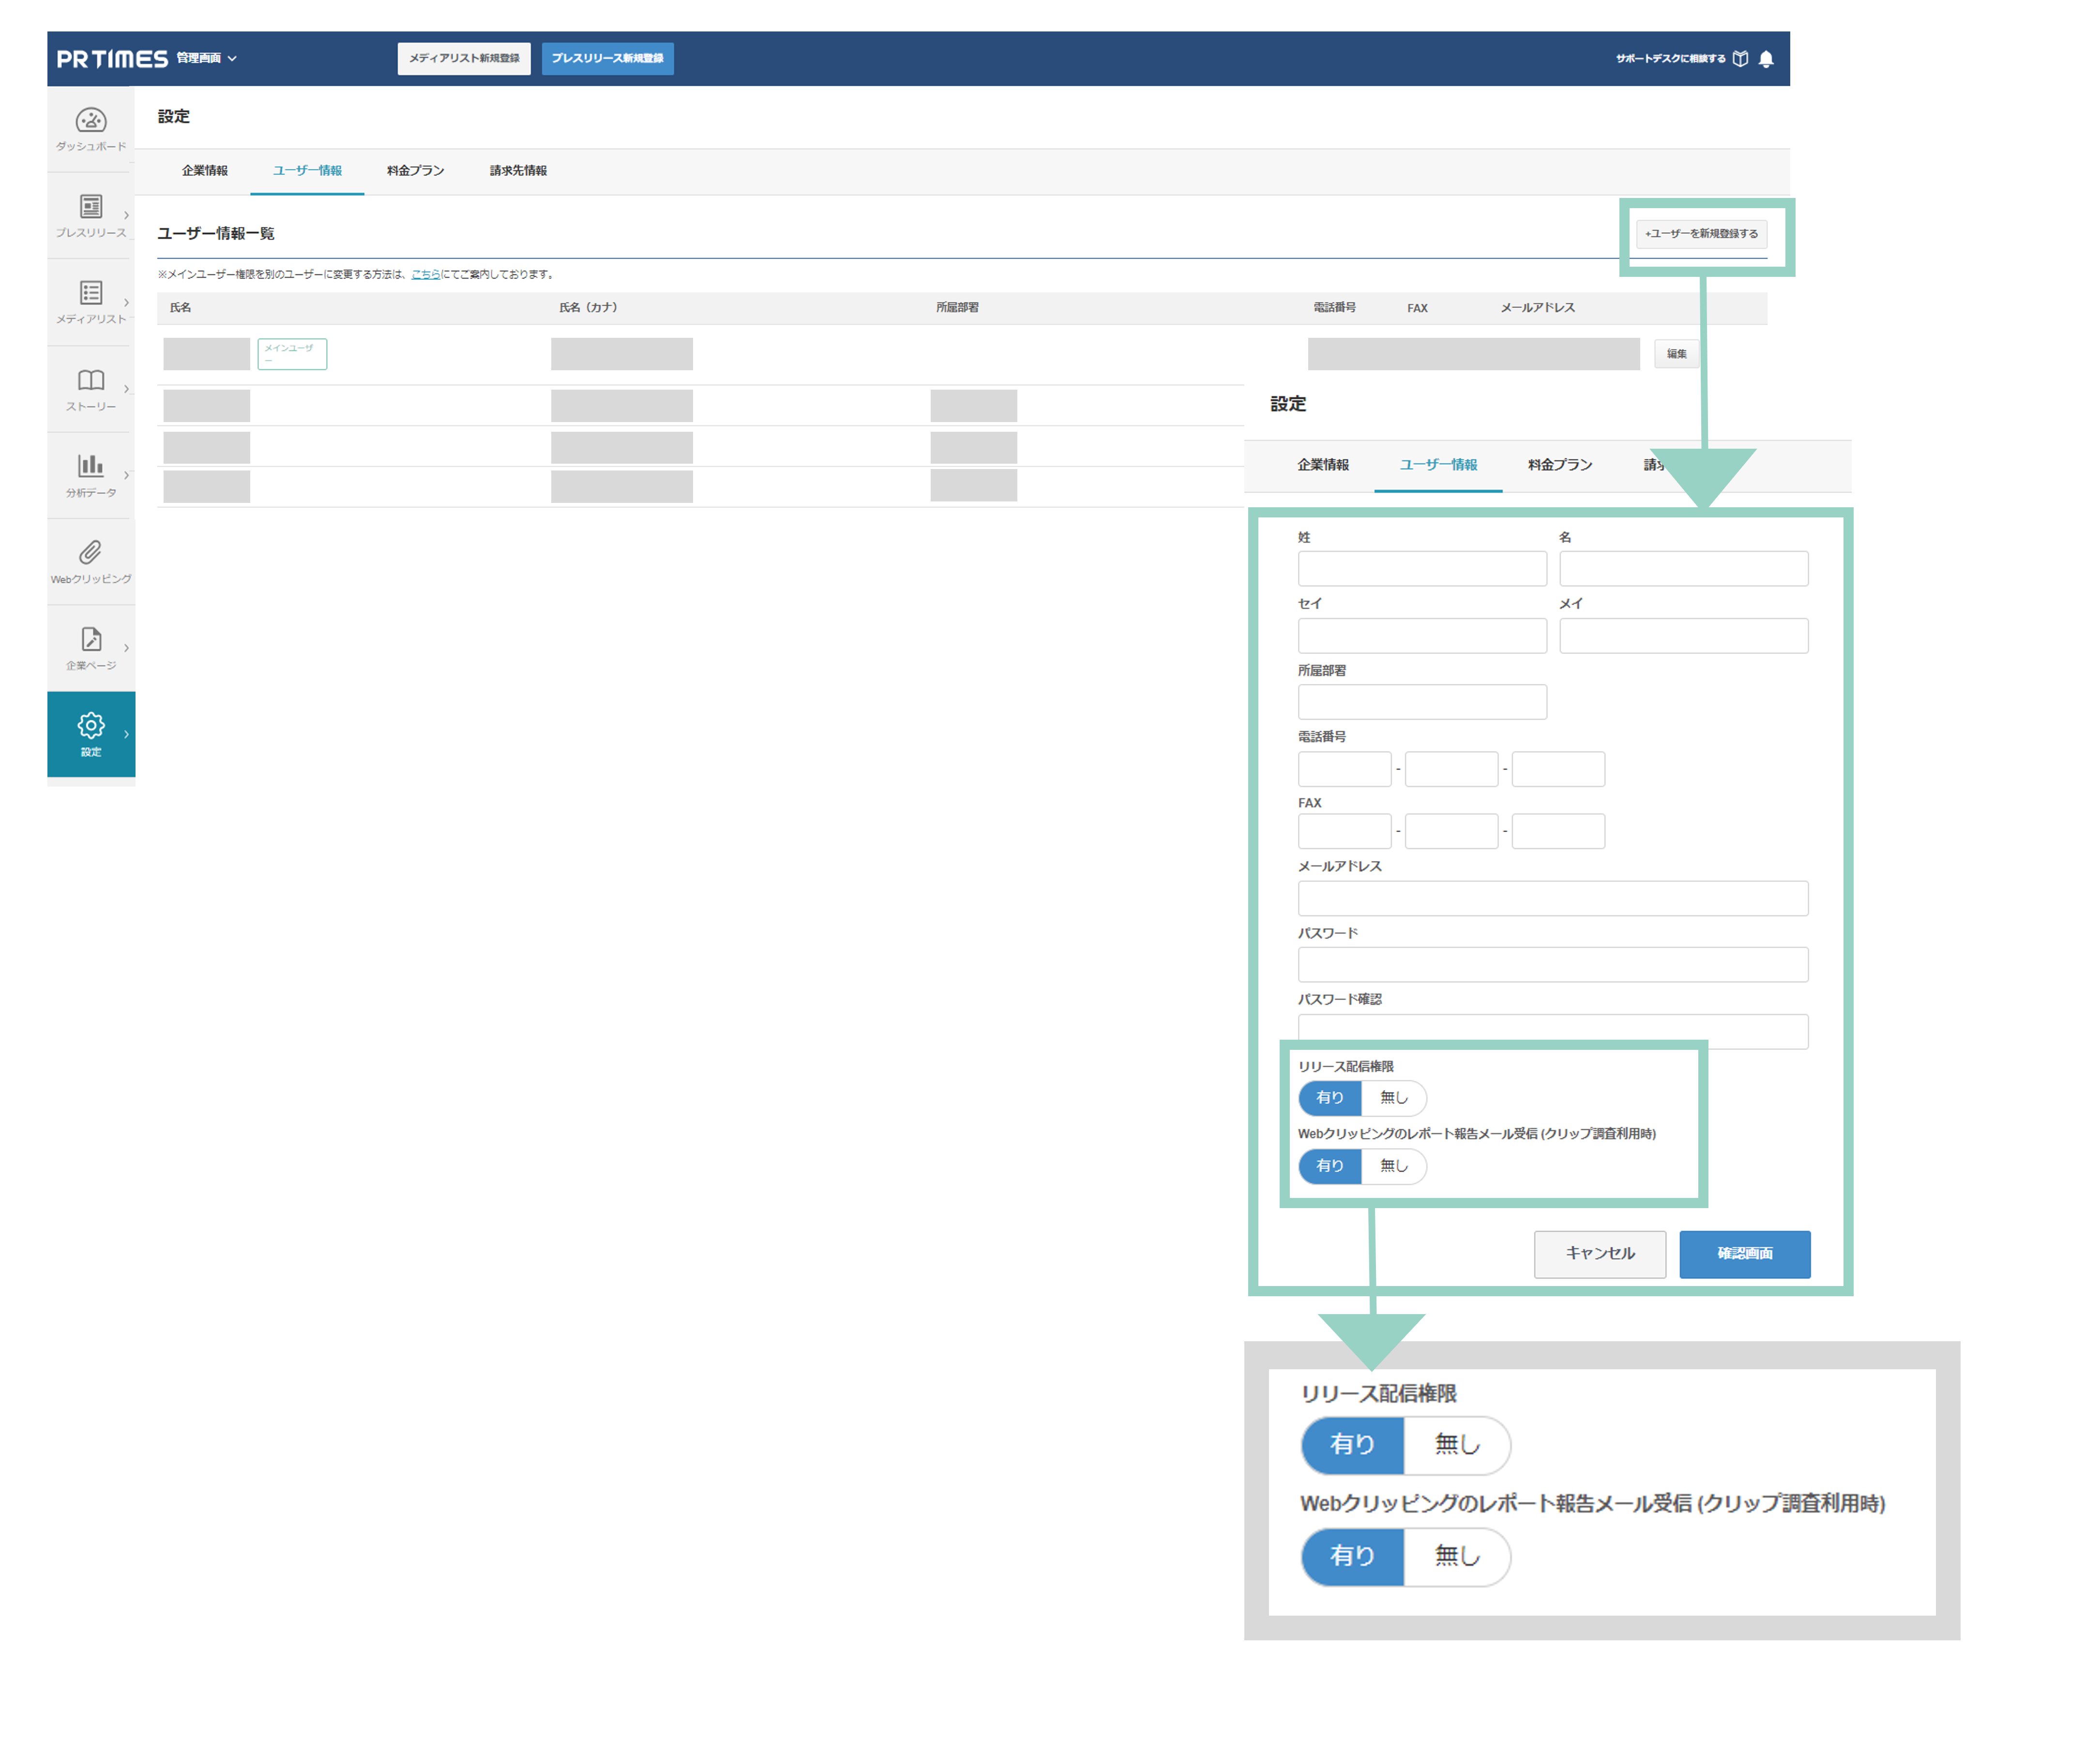
Task: Set Webクリッピング report mail to 無し in form
Action: coord(1394,1167)
